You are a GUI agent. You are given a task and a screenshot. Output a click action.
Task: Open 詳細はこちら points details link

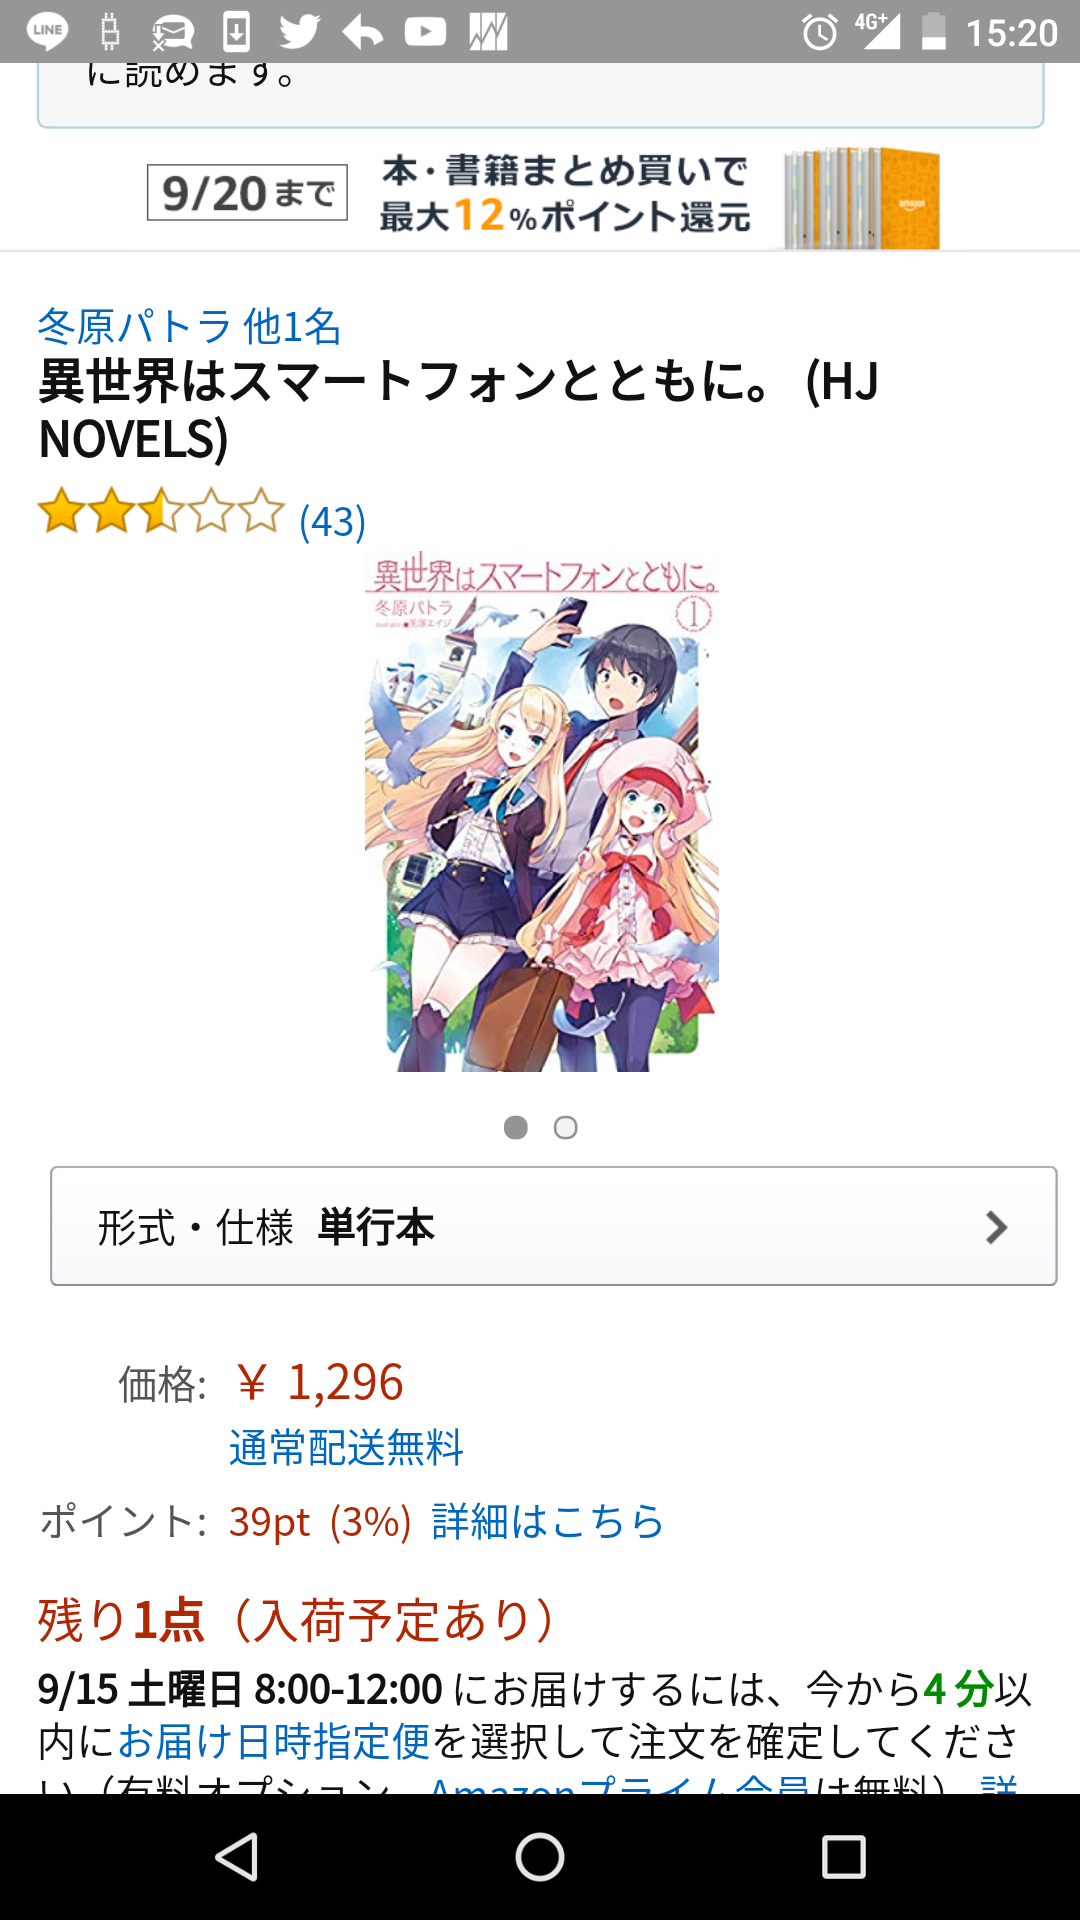point(548,1521)
